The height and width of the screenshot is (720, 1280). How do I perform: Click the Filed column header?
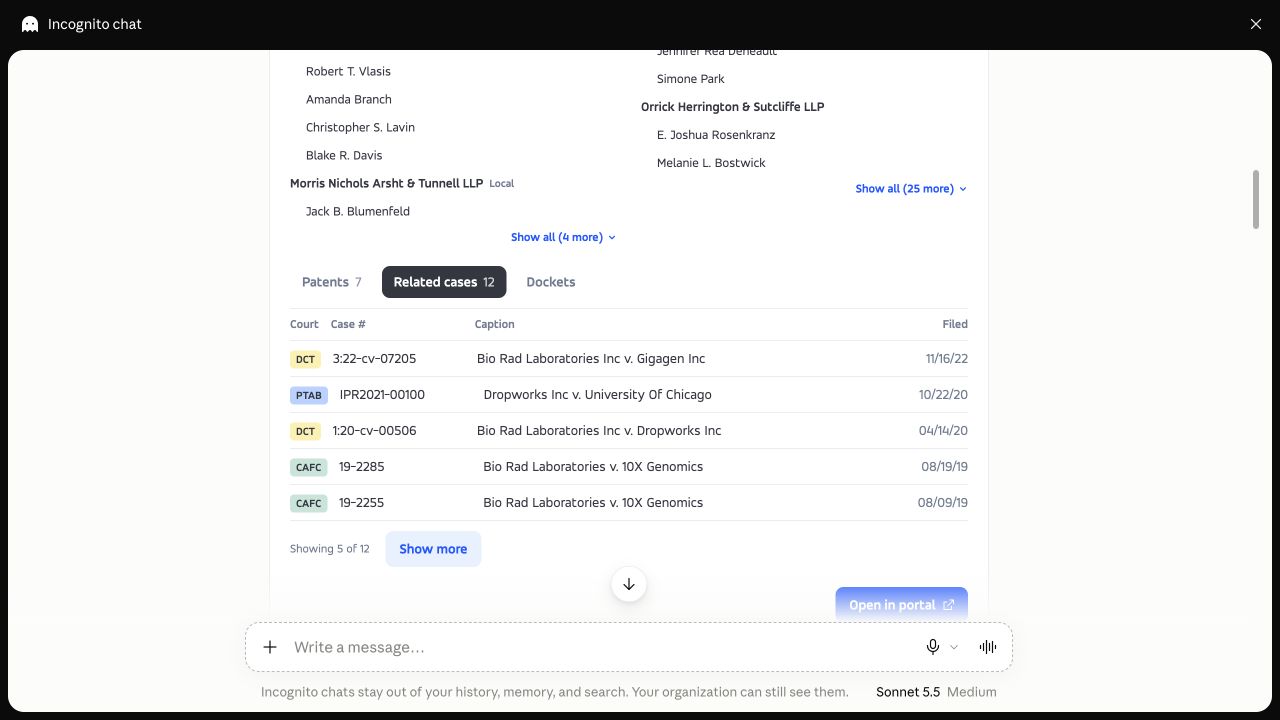pyautogui.click(x=955, y=324)
